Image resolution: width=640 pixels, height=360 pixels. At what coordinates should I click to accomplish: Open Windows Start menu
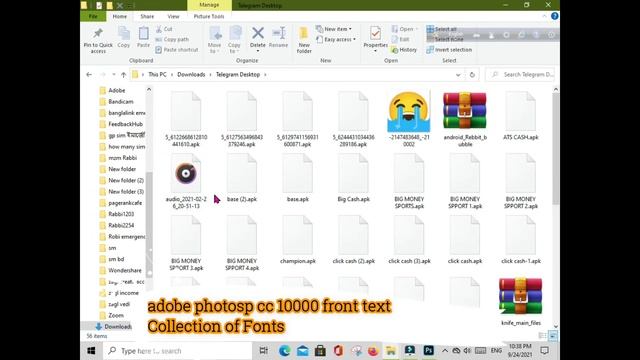[x=91, y=351]
